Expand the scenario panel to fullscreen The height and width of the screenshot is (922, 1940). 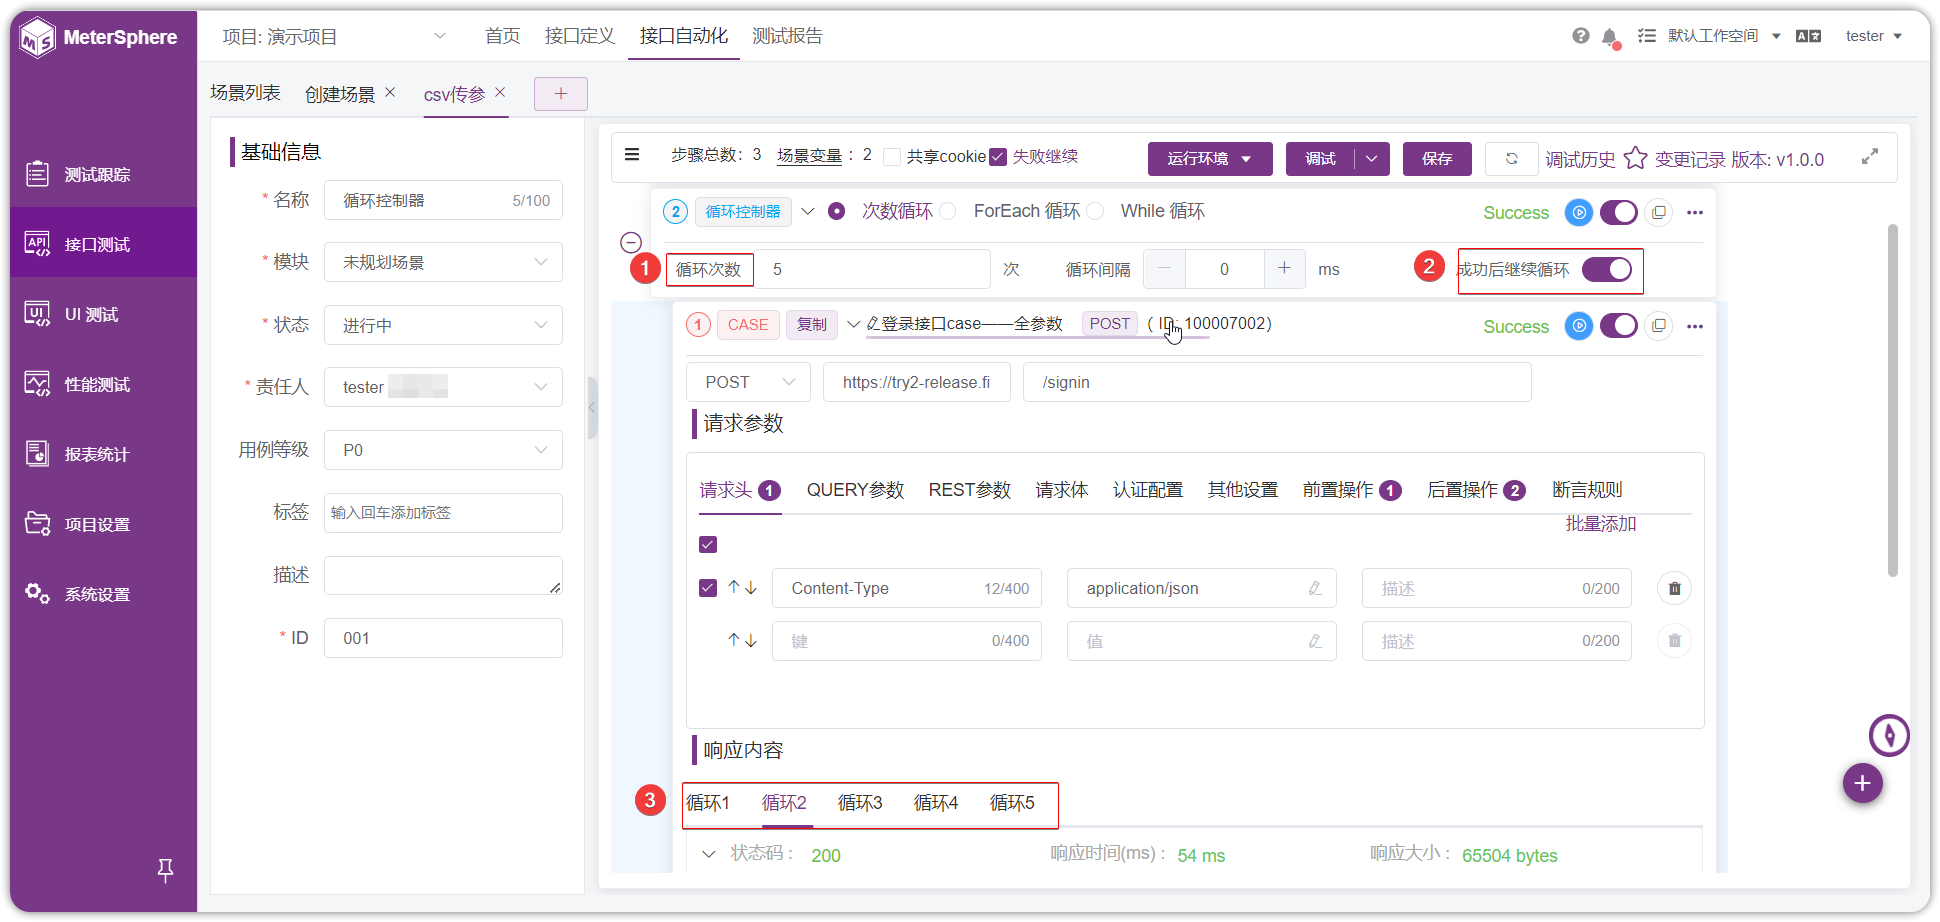pyautogui.click(x=1869, y=157)
